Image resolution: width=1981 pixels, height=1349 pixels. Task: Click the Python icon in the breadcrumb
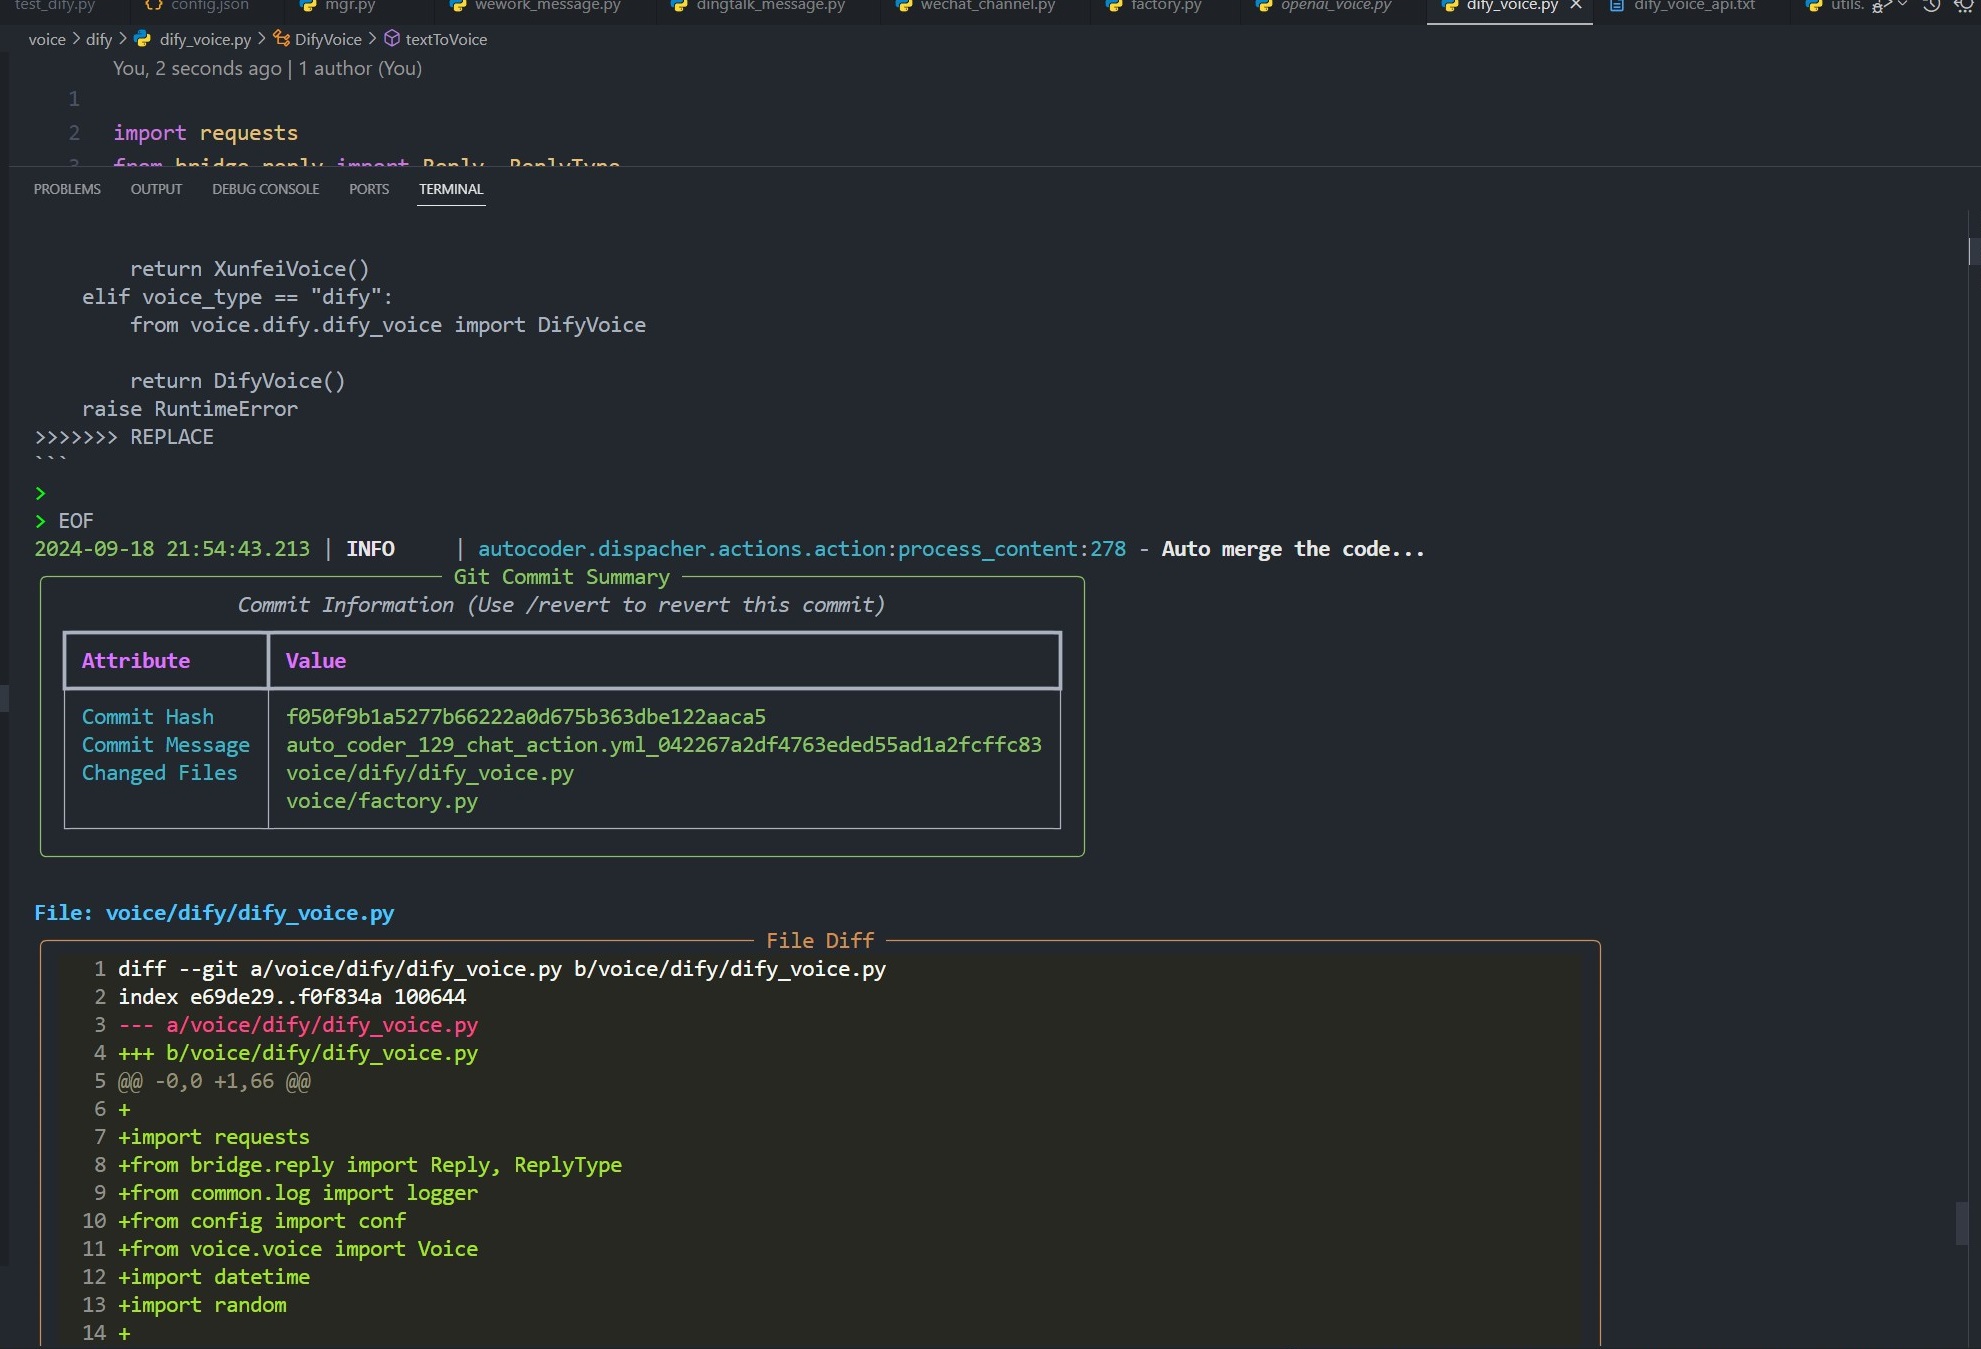tap(143, 39)
